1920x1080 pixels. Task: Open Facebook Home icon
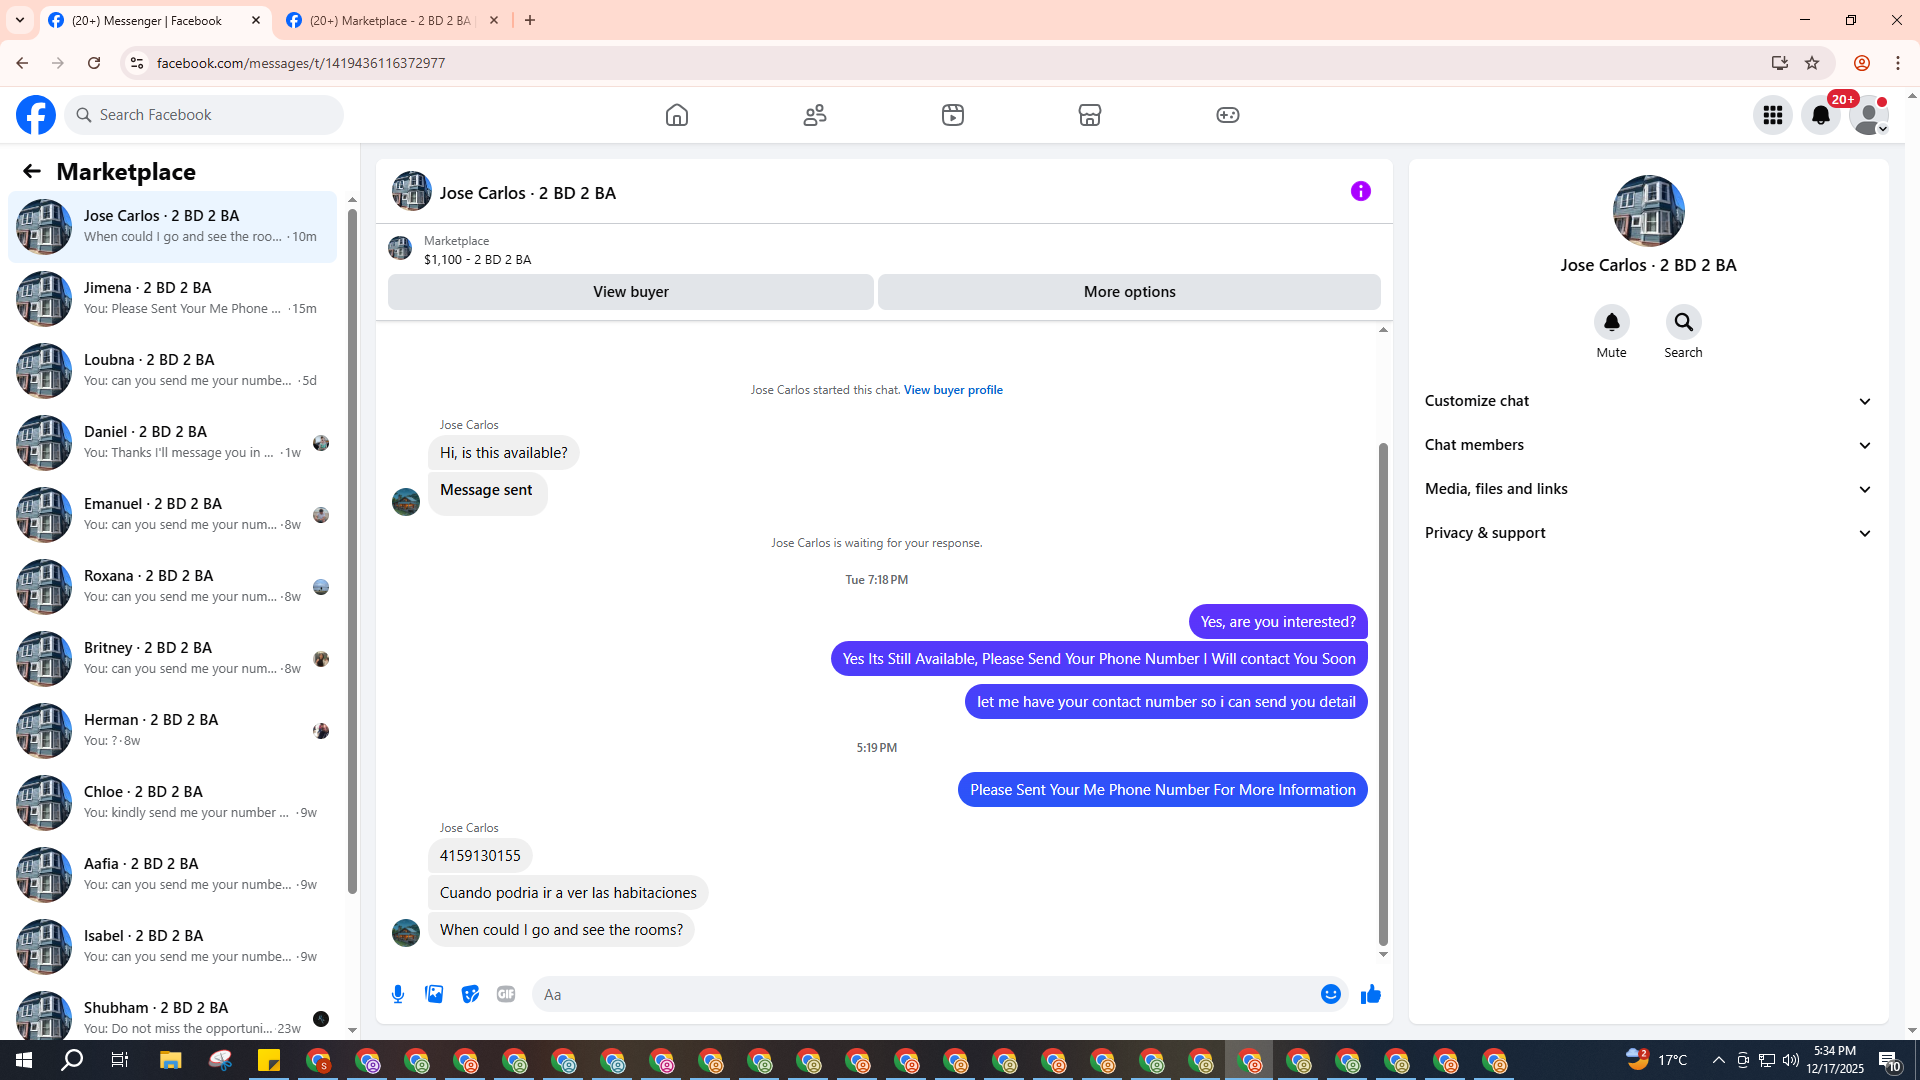pyautogui.click(x=677, y=115)
